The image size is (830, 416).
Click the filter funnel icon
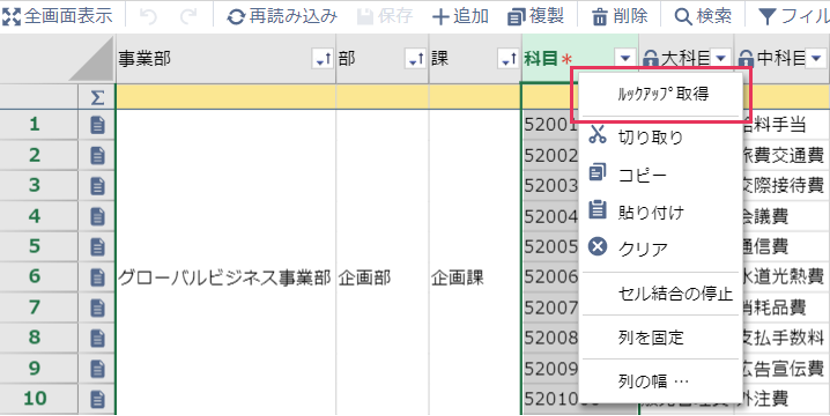(x=767, y=17)
